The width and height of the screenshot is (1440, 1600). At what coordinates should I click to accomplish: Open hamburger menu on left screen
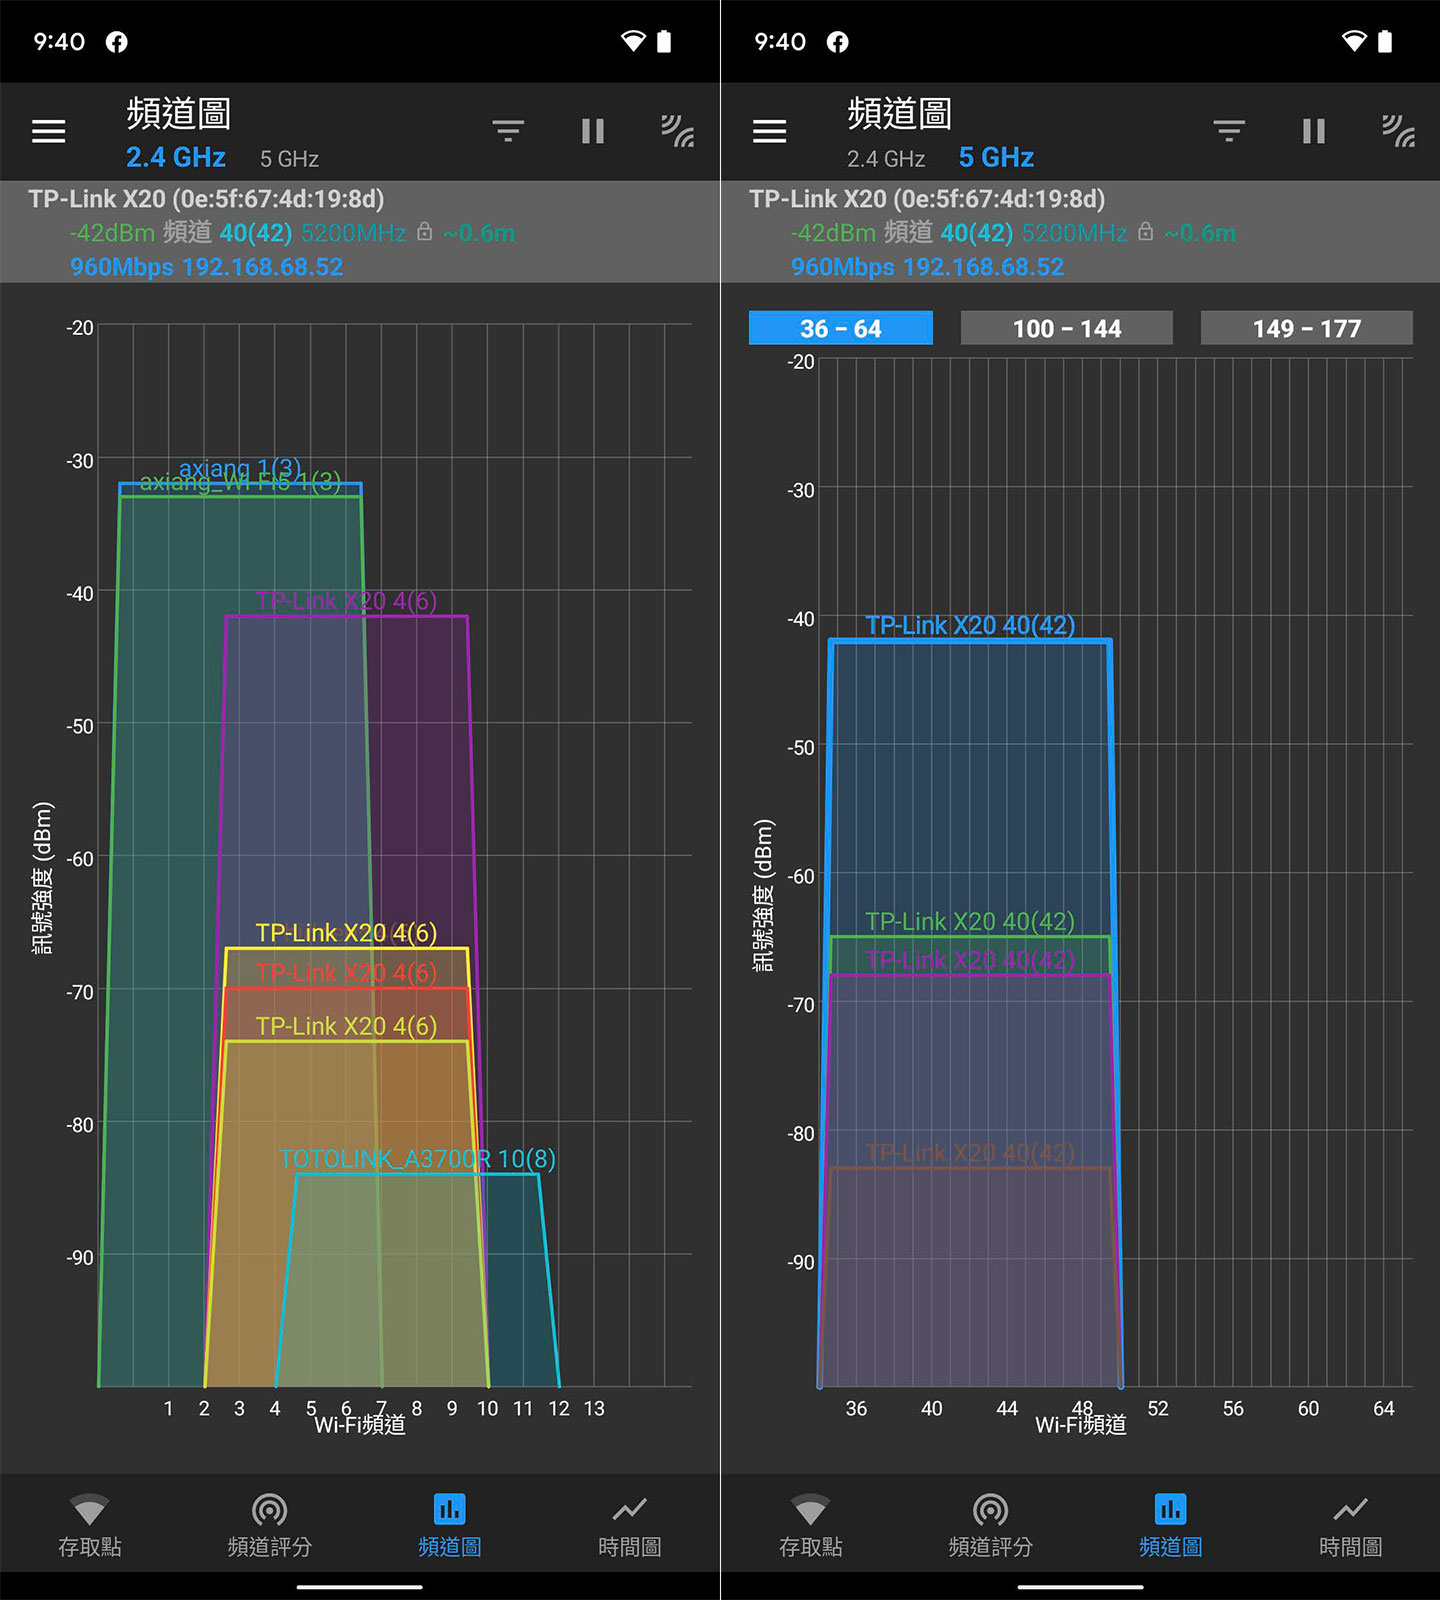[48, 131]
